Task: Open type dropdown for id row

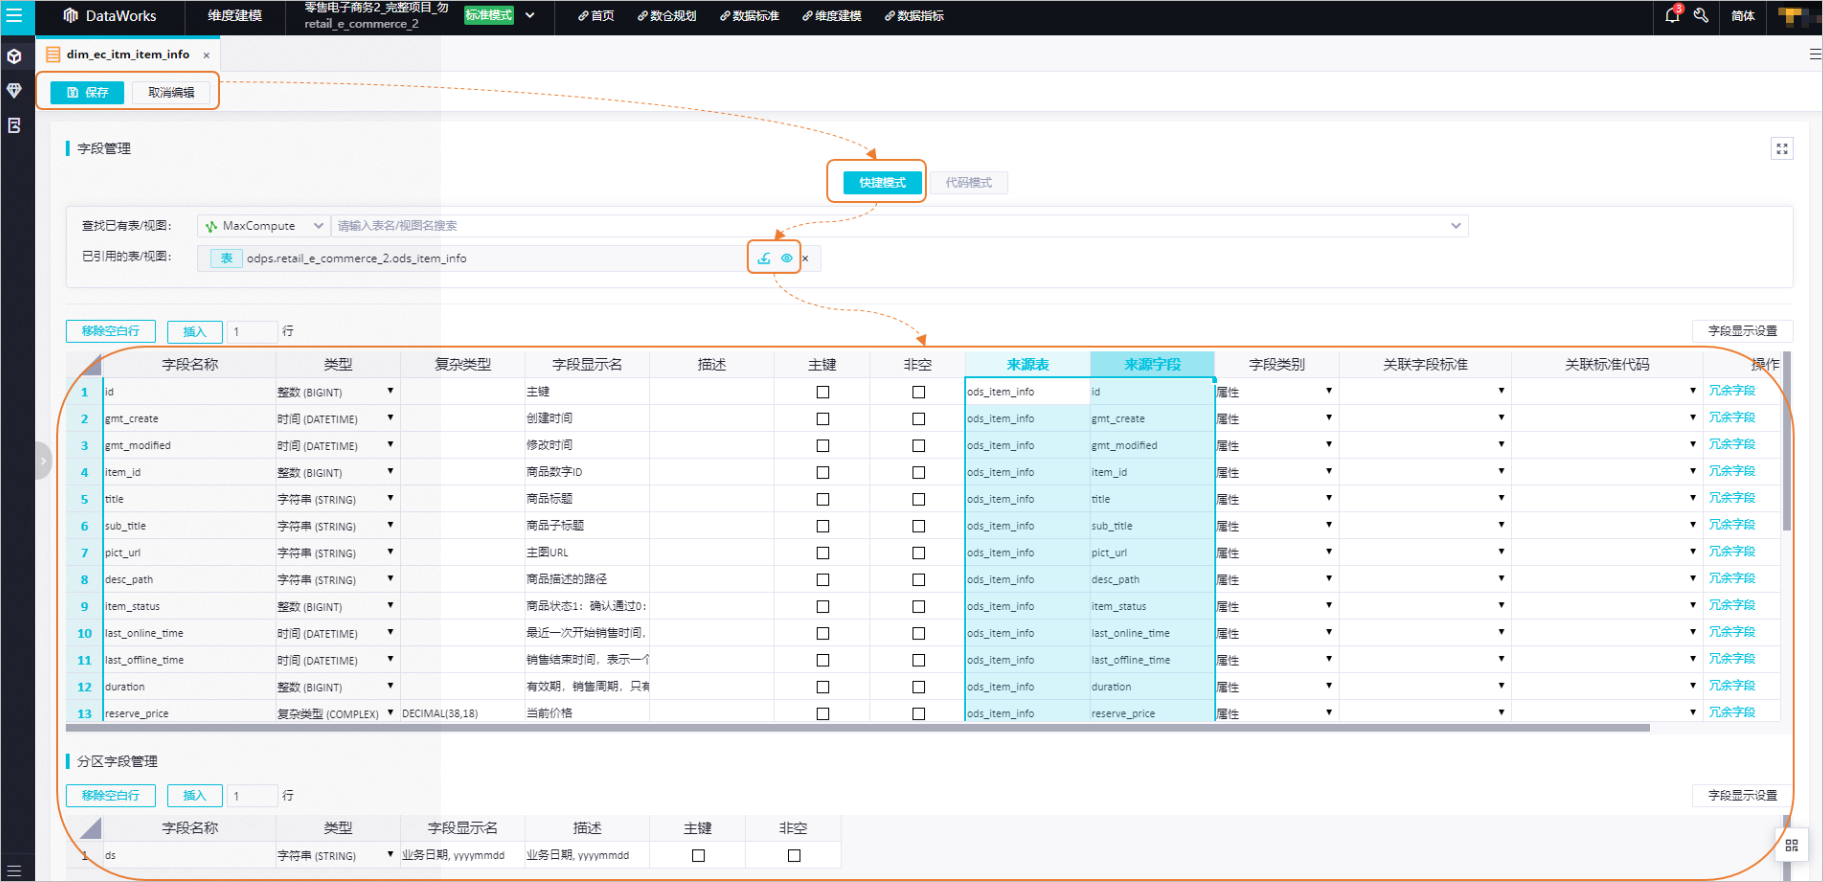Action: pyautogui.click(x=390, y=391)
